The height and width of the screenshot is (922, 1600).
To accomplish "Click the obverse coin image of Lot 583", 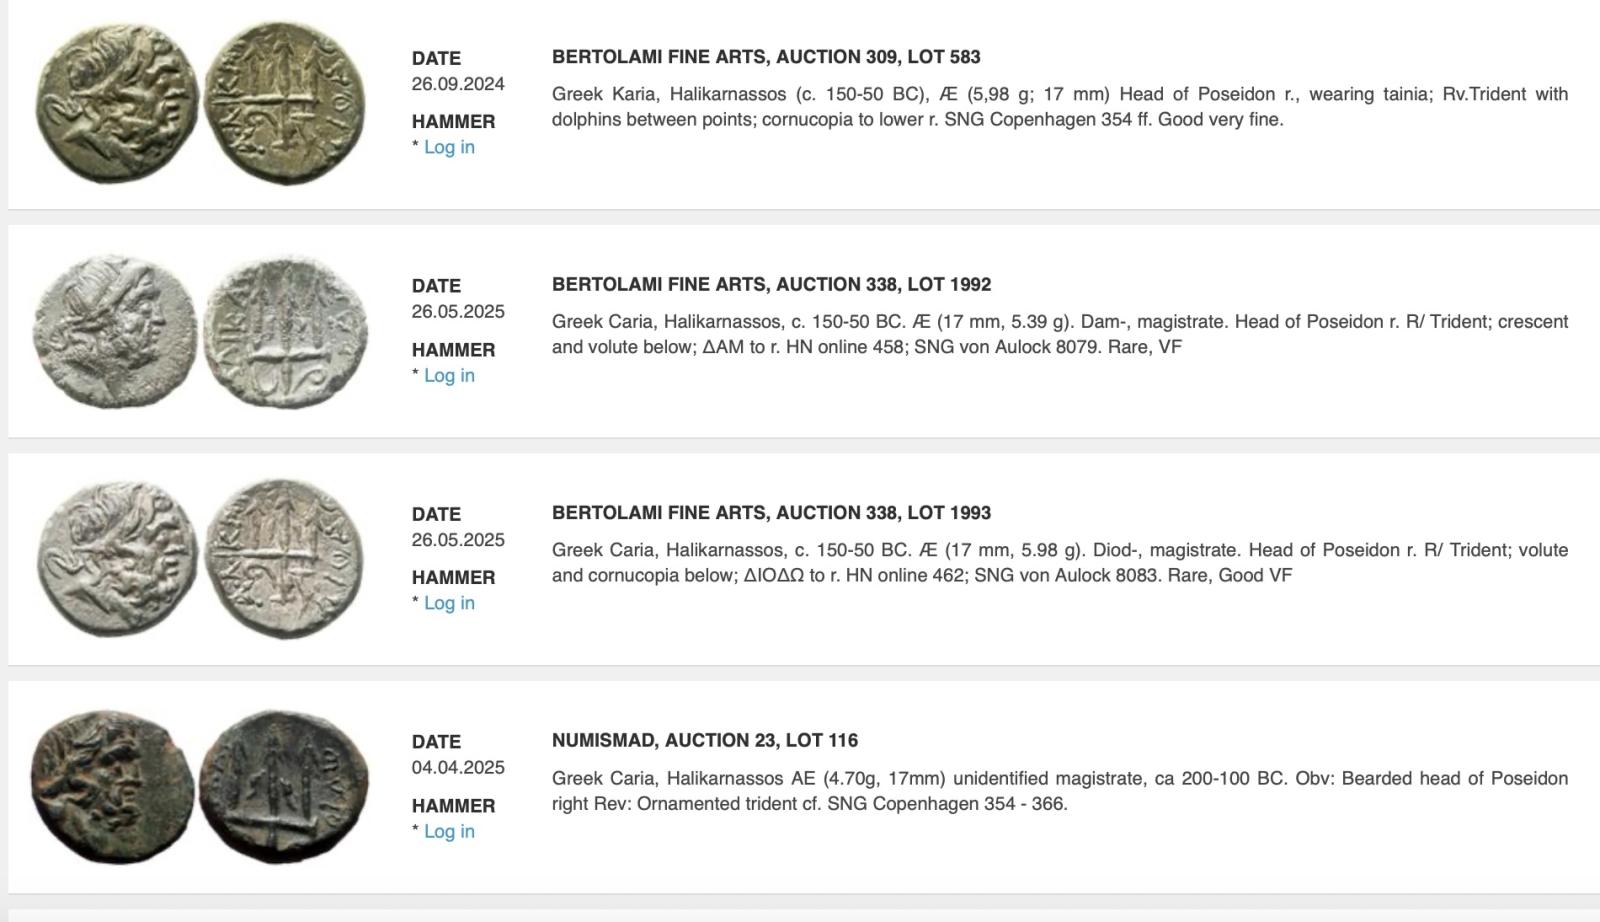I will [117, 103].
